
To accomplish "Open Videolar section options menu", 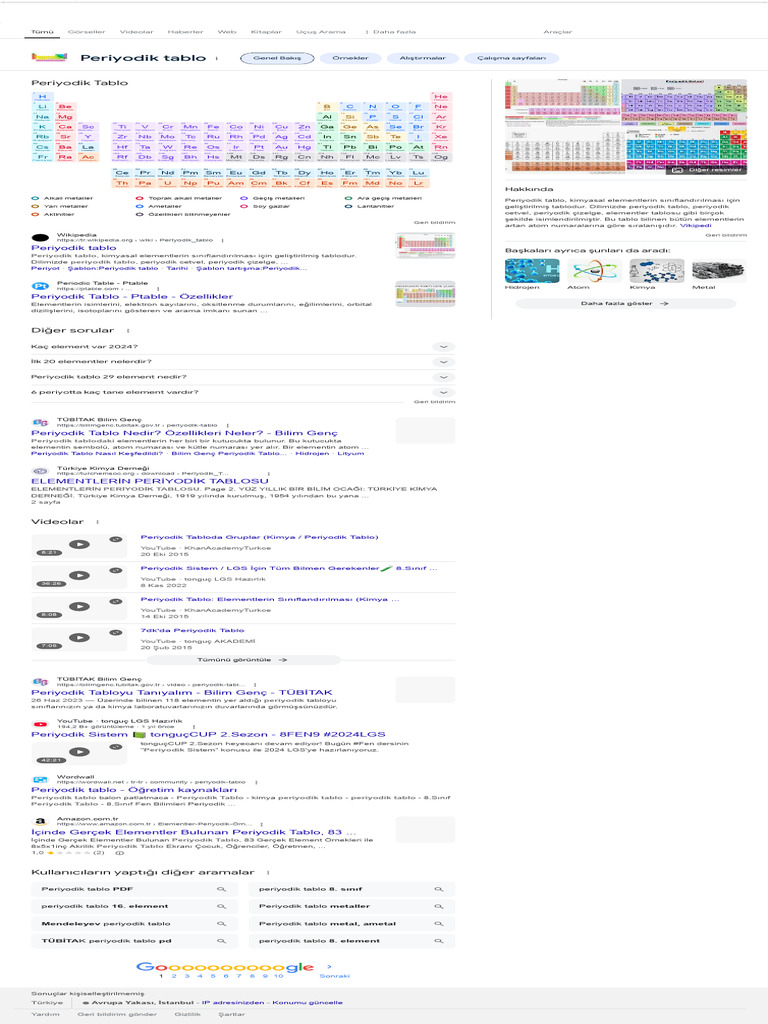I will click(98, 522).
